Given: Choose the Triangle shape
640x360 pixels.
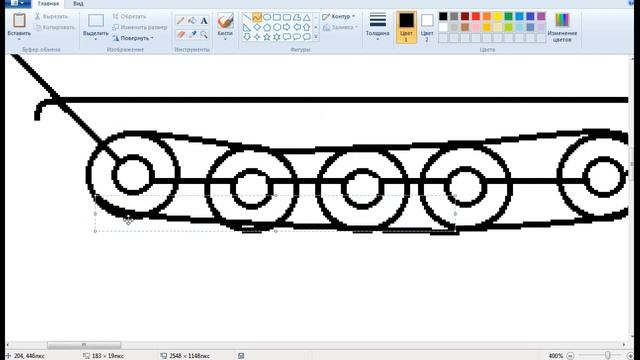Looking at the screenshot, I should (x=307, y=18).
